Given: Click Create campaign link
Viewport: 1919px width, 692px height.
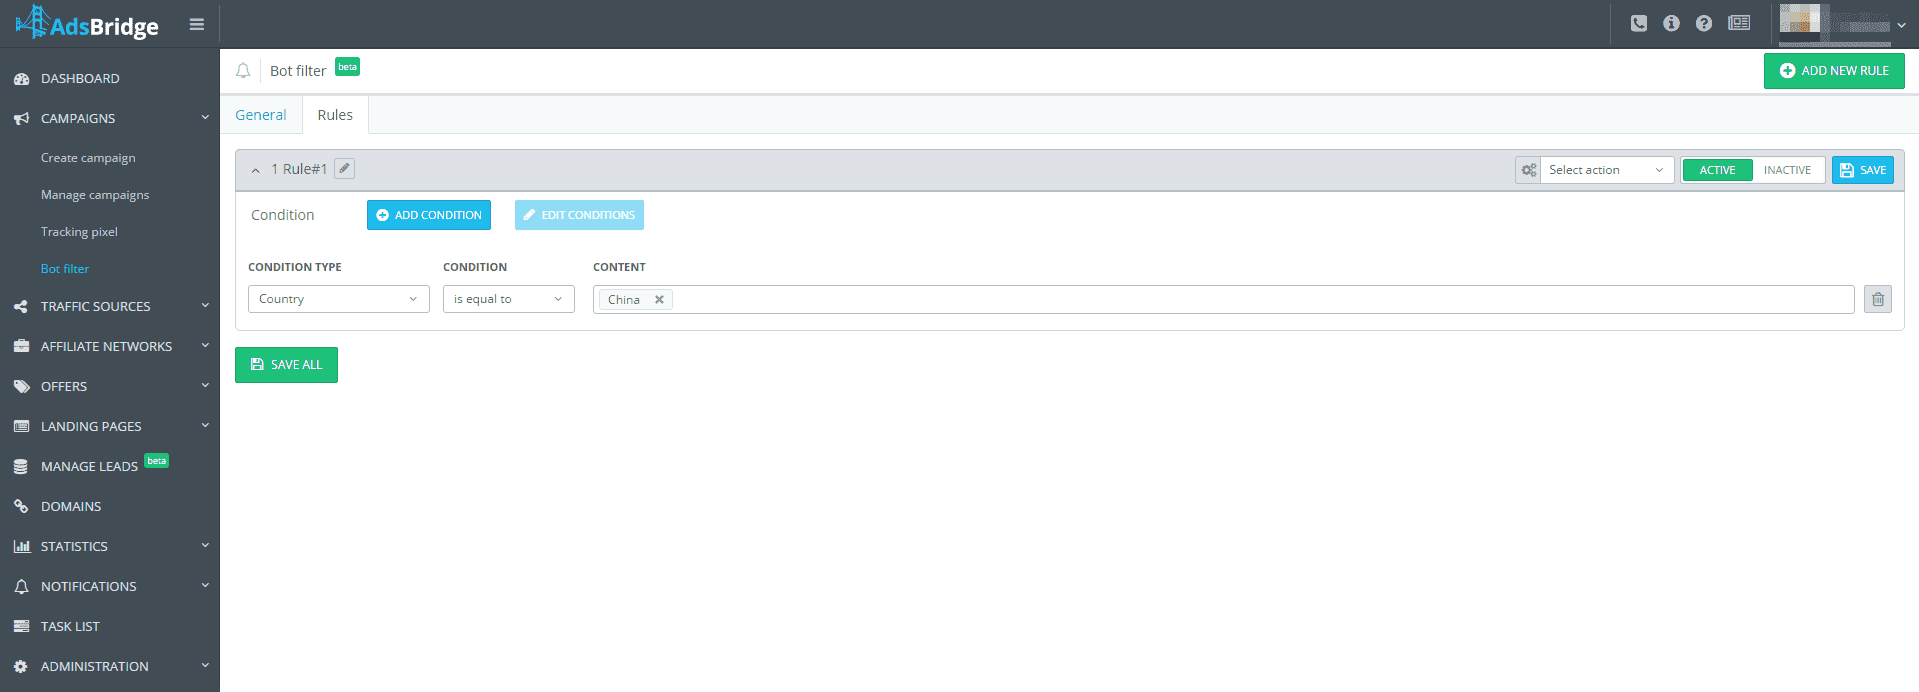Looking at the screenshot, I should [x=88, y=158].
